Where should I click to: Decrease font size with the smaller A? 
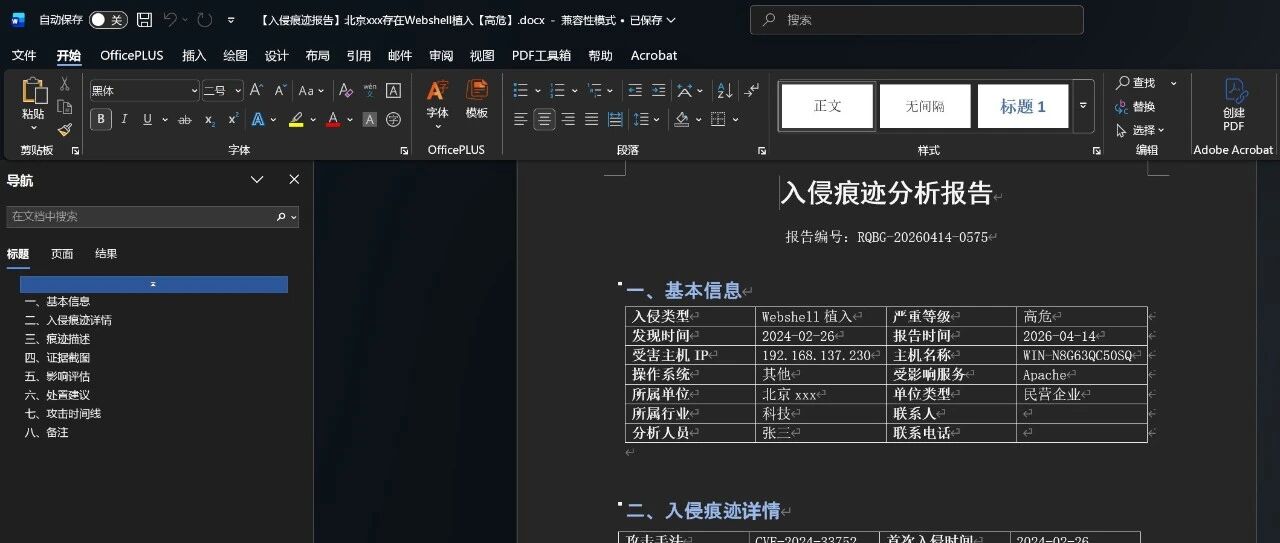point(281,90)
